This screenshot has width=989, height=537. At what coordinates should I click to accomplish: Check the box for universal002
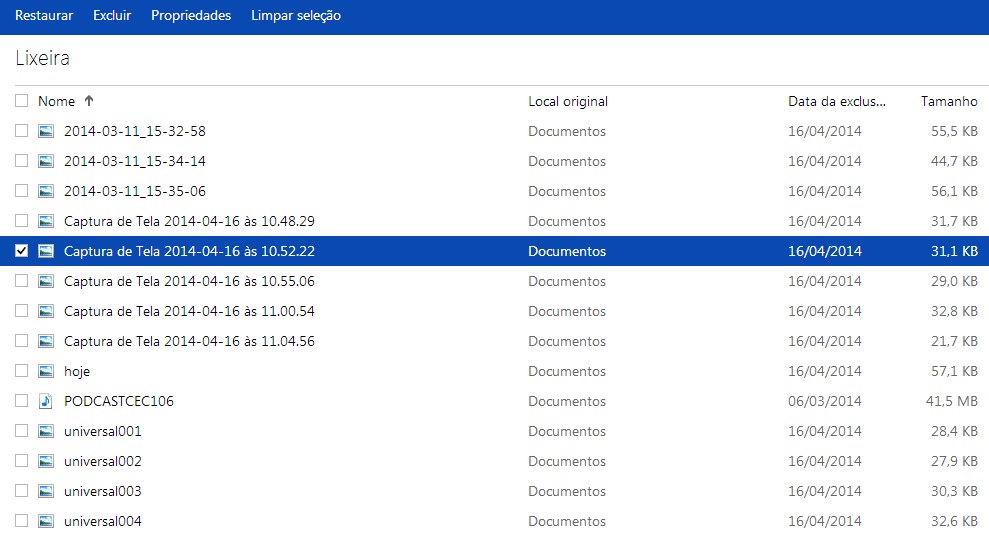coord(21,461)
